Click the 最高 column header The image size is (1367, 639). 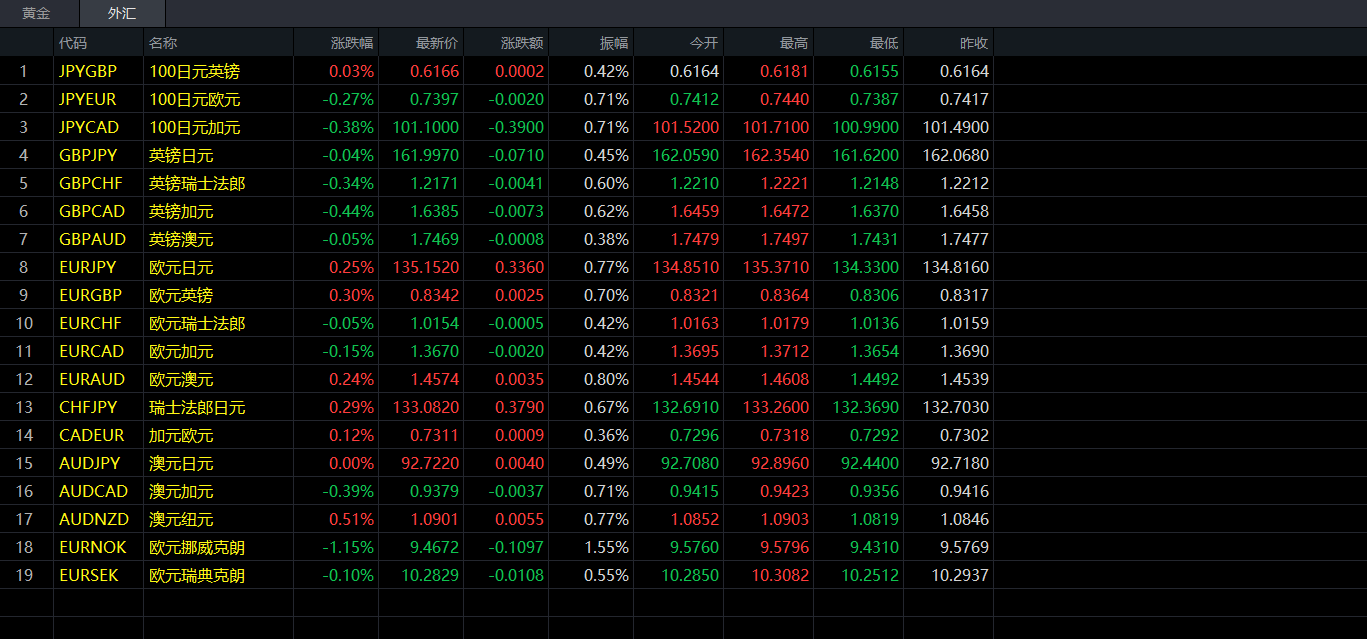793,43
